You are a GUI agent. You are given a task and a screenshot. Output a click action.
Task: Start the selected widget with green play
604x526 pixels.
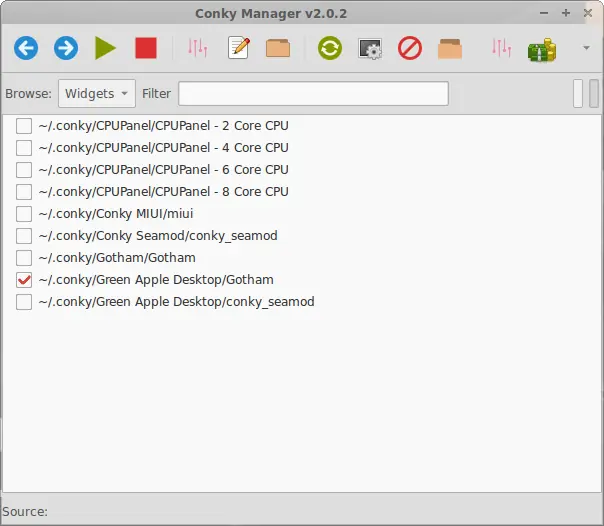[x=106, y=48]
